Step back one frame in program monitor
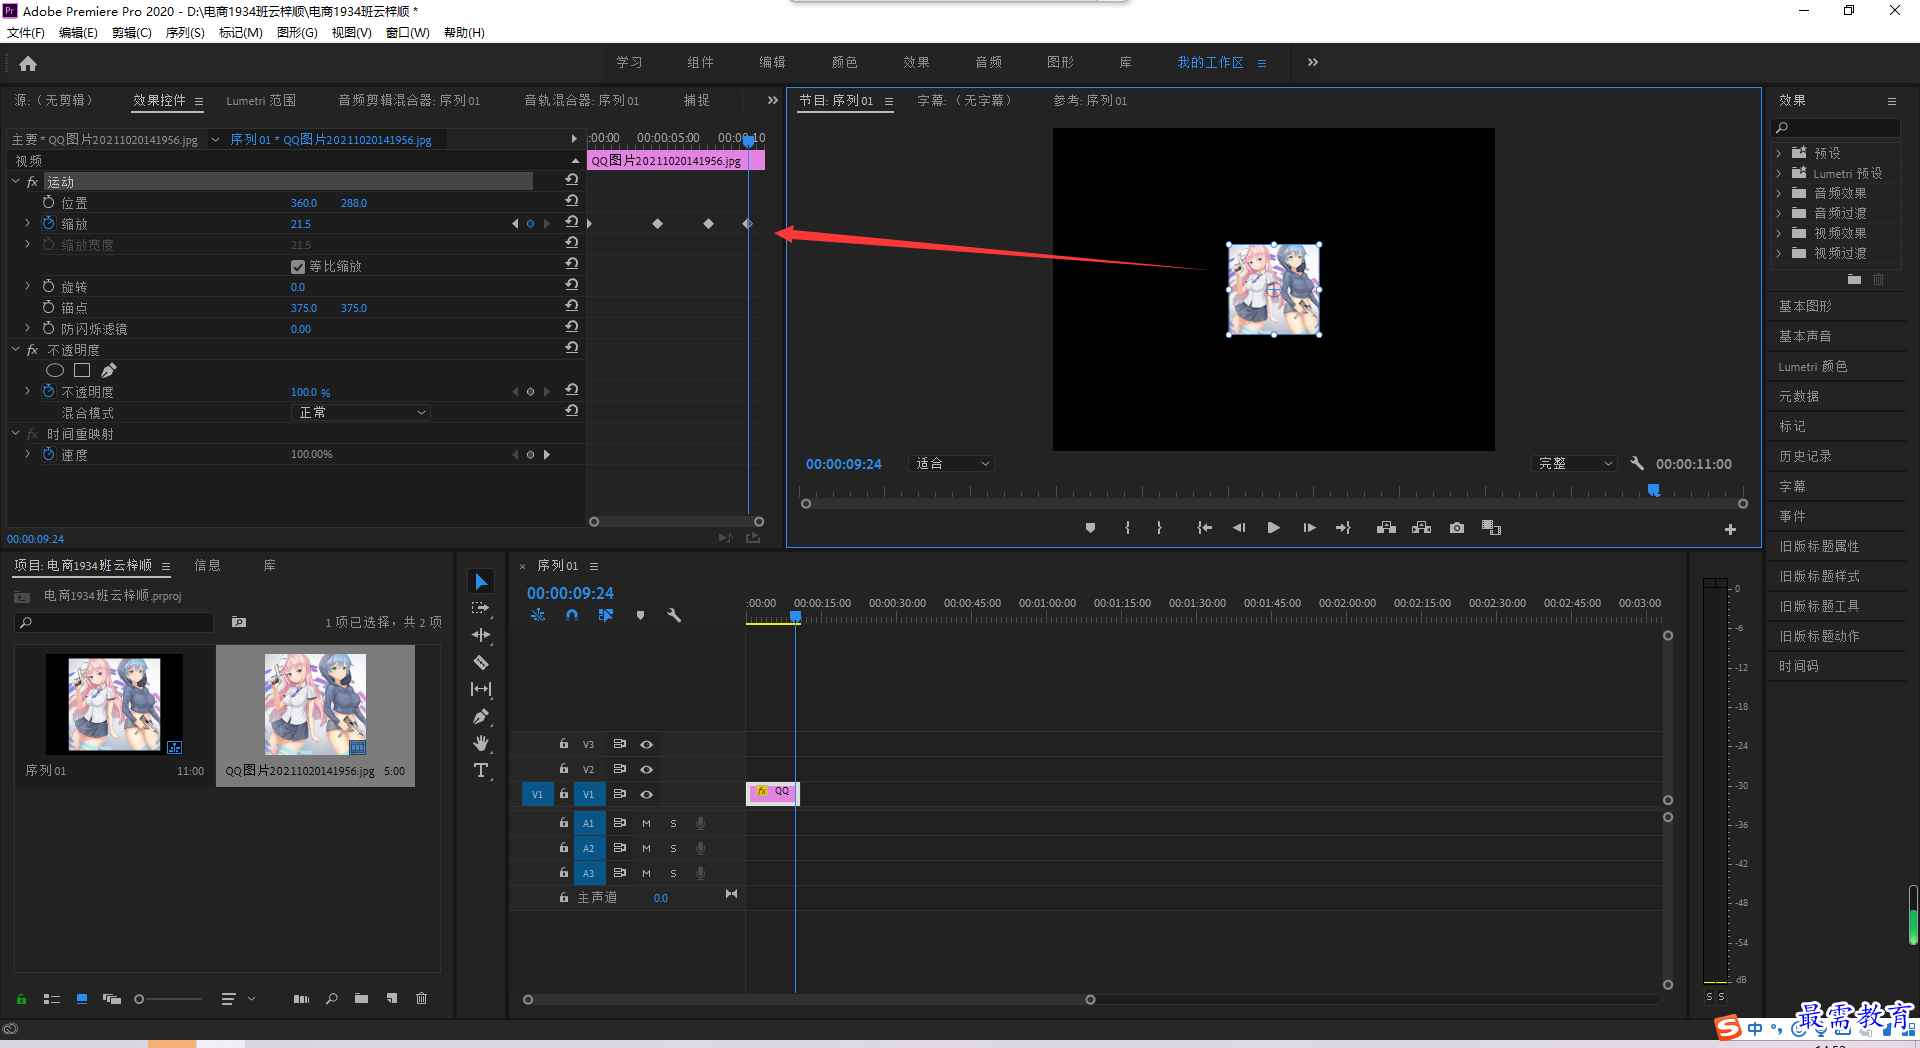Image resolution: width=1920 pixels, height=1048 pixels. (x=1239, y=528)
